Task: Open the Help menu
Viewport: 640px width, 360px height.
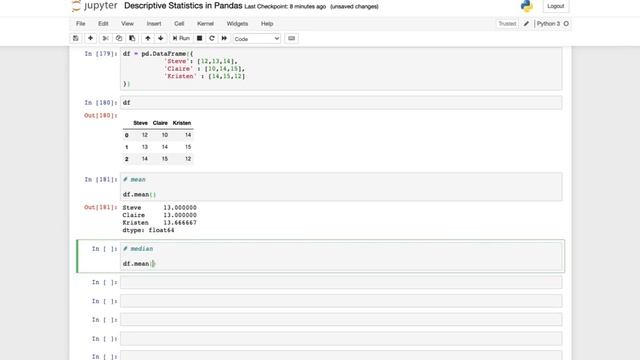Action: tap(267, 24)
